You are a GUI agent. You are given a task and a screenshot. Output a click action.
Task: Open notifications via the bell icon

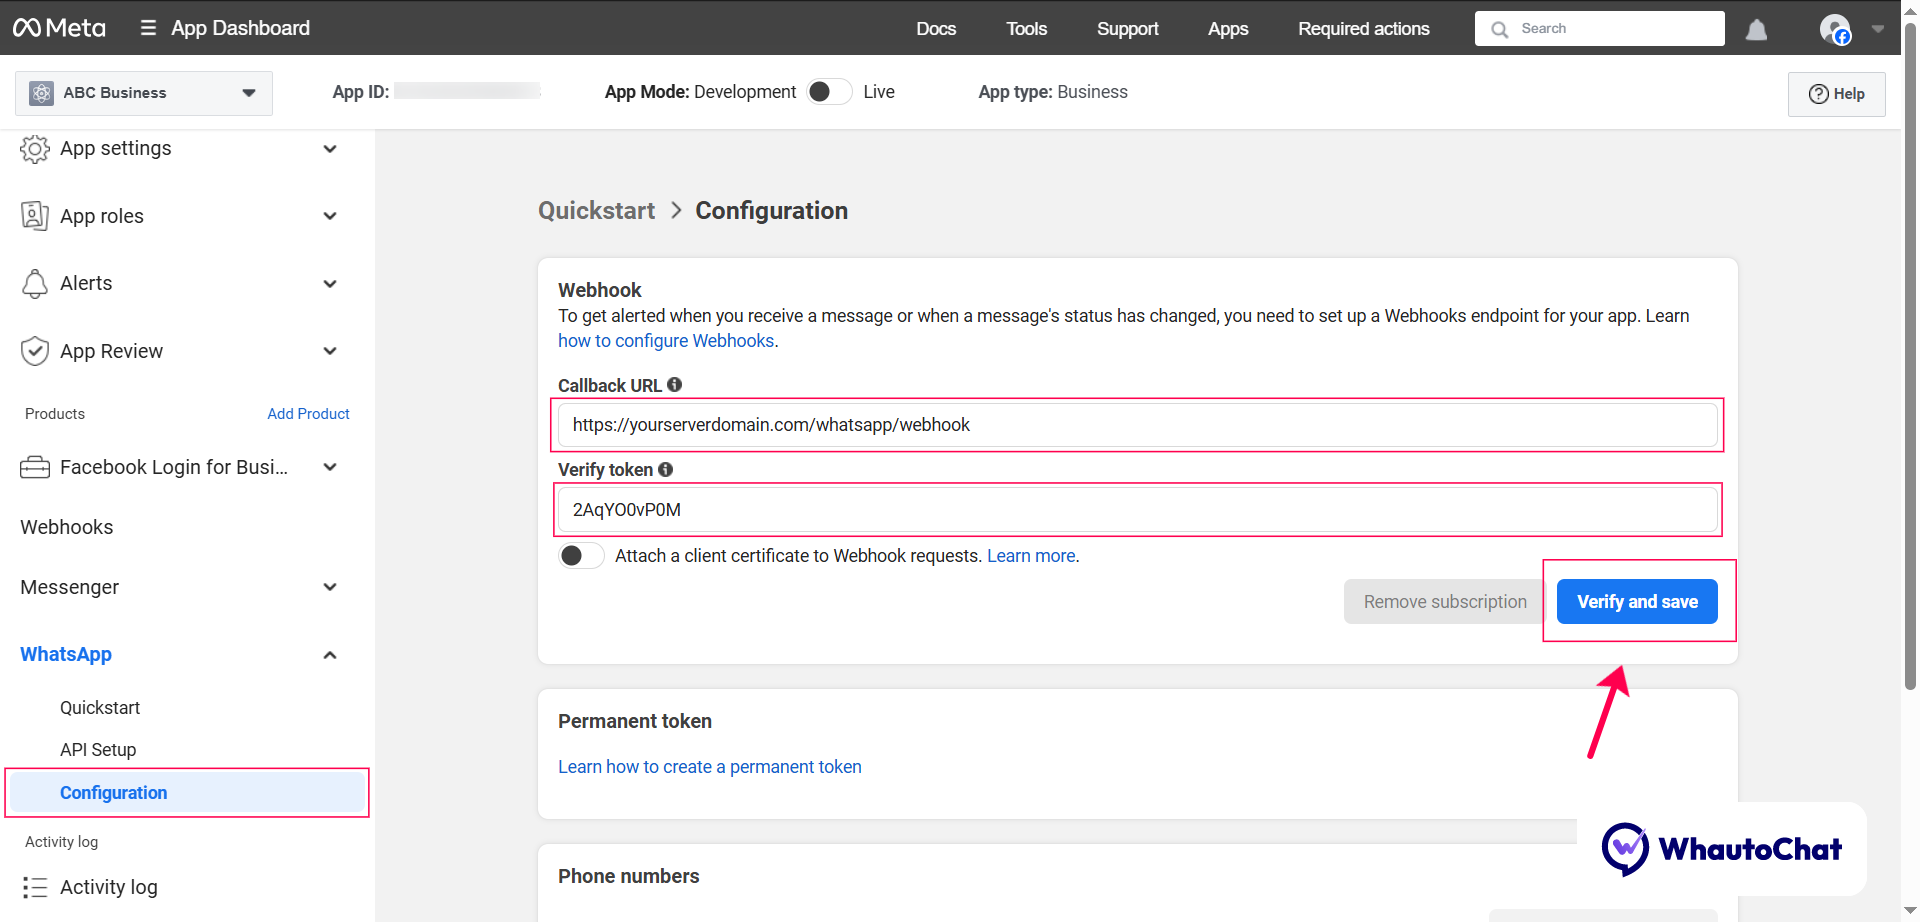click(x=1756, y=29)
